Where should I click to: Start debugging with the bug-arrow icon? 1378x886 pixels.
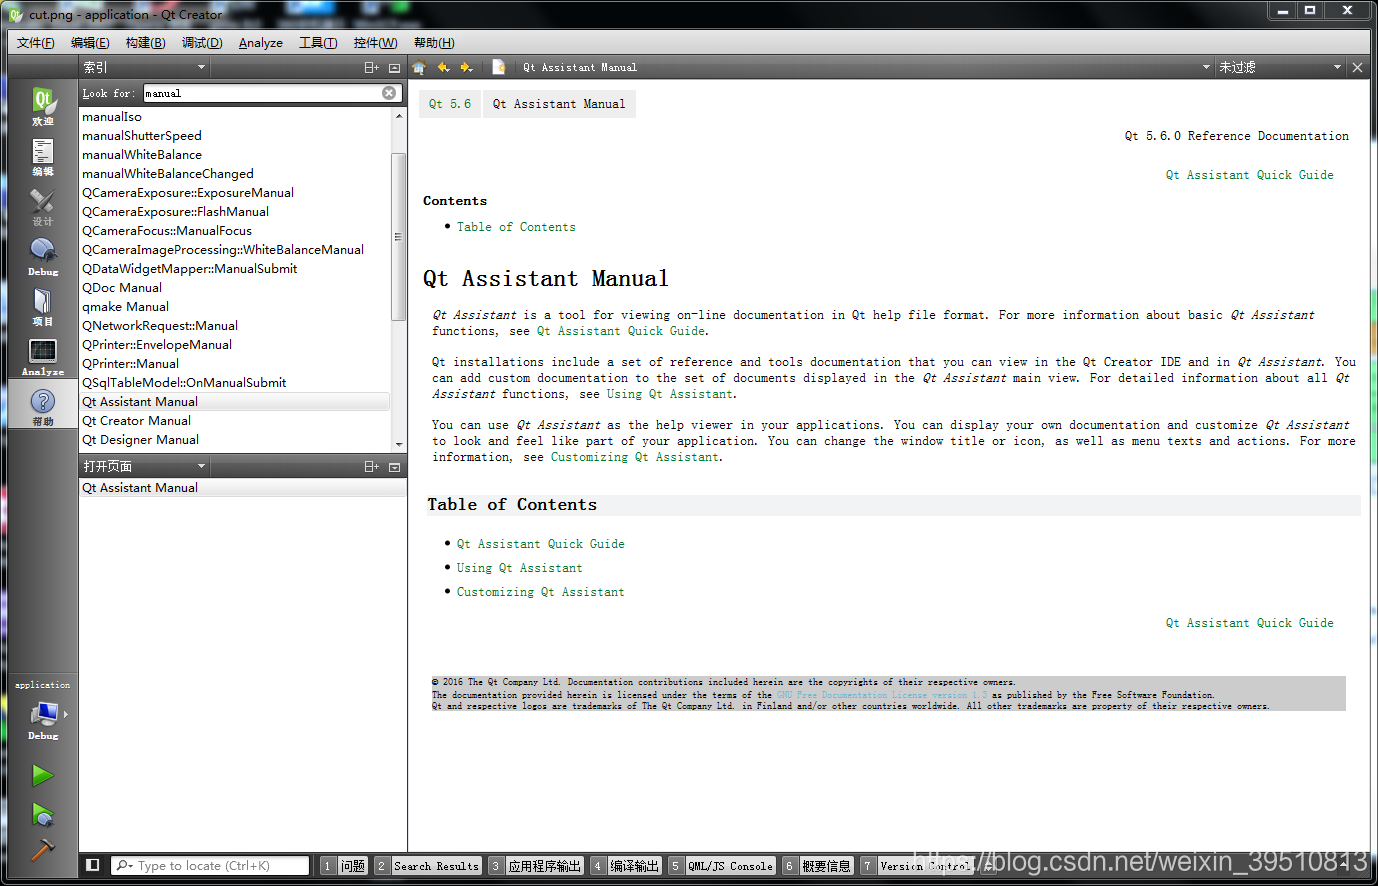tap(43, 815)
